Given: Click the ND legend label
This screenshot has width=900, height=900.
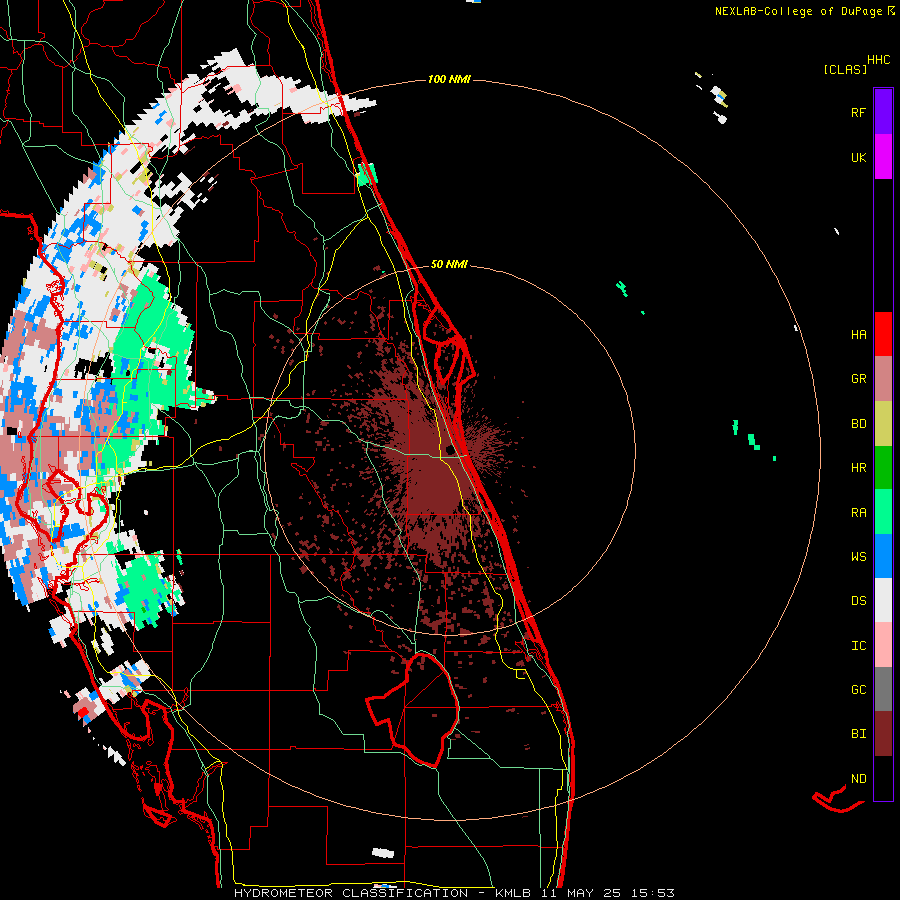Looking at the screenshot, I should tap(858, 778).
